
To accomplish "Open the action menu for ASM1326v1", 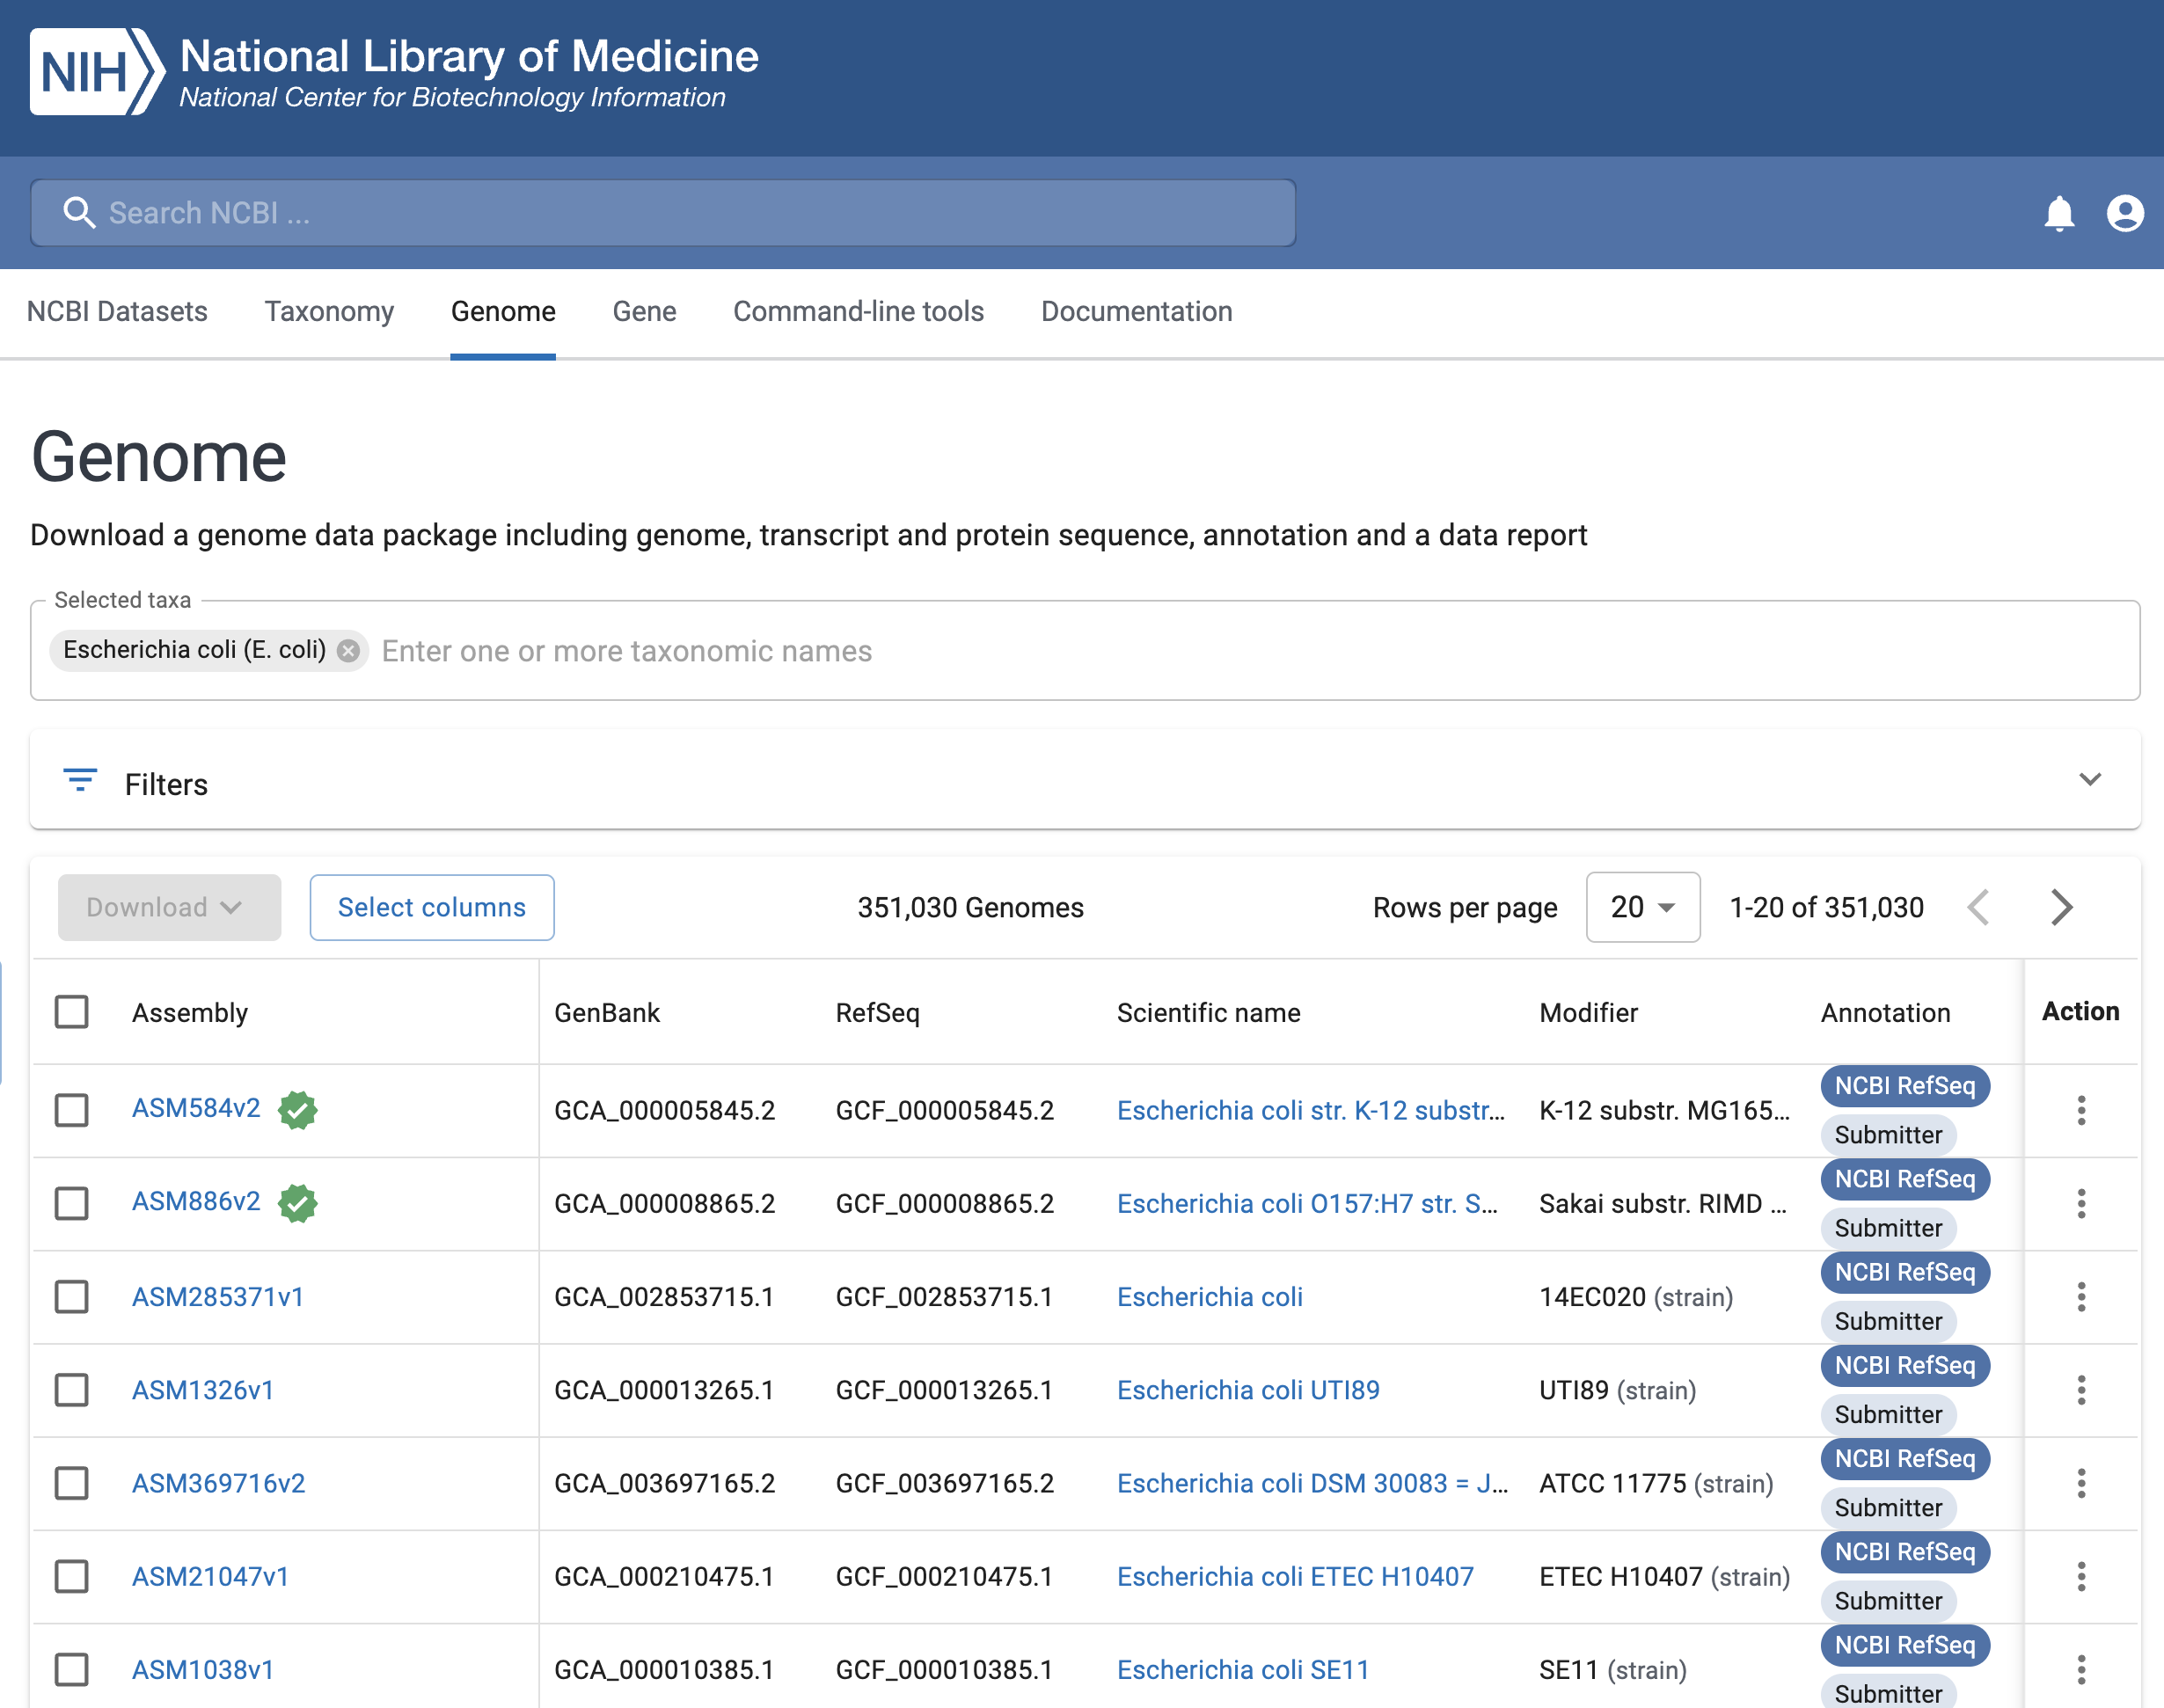I will click(2081, 1390).
